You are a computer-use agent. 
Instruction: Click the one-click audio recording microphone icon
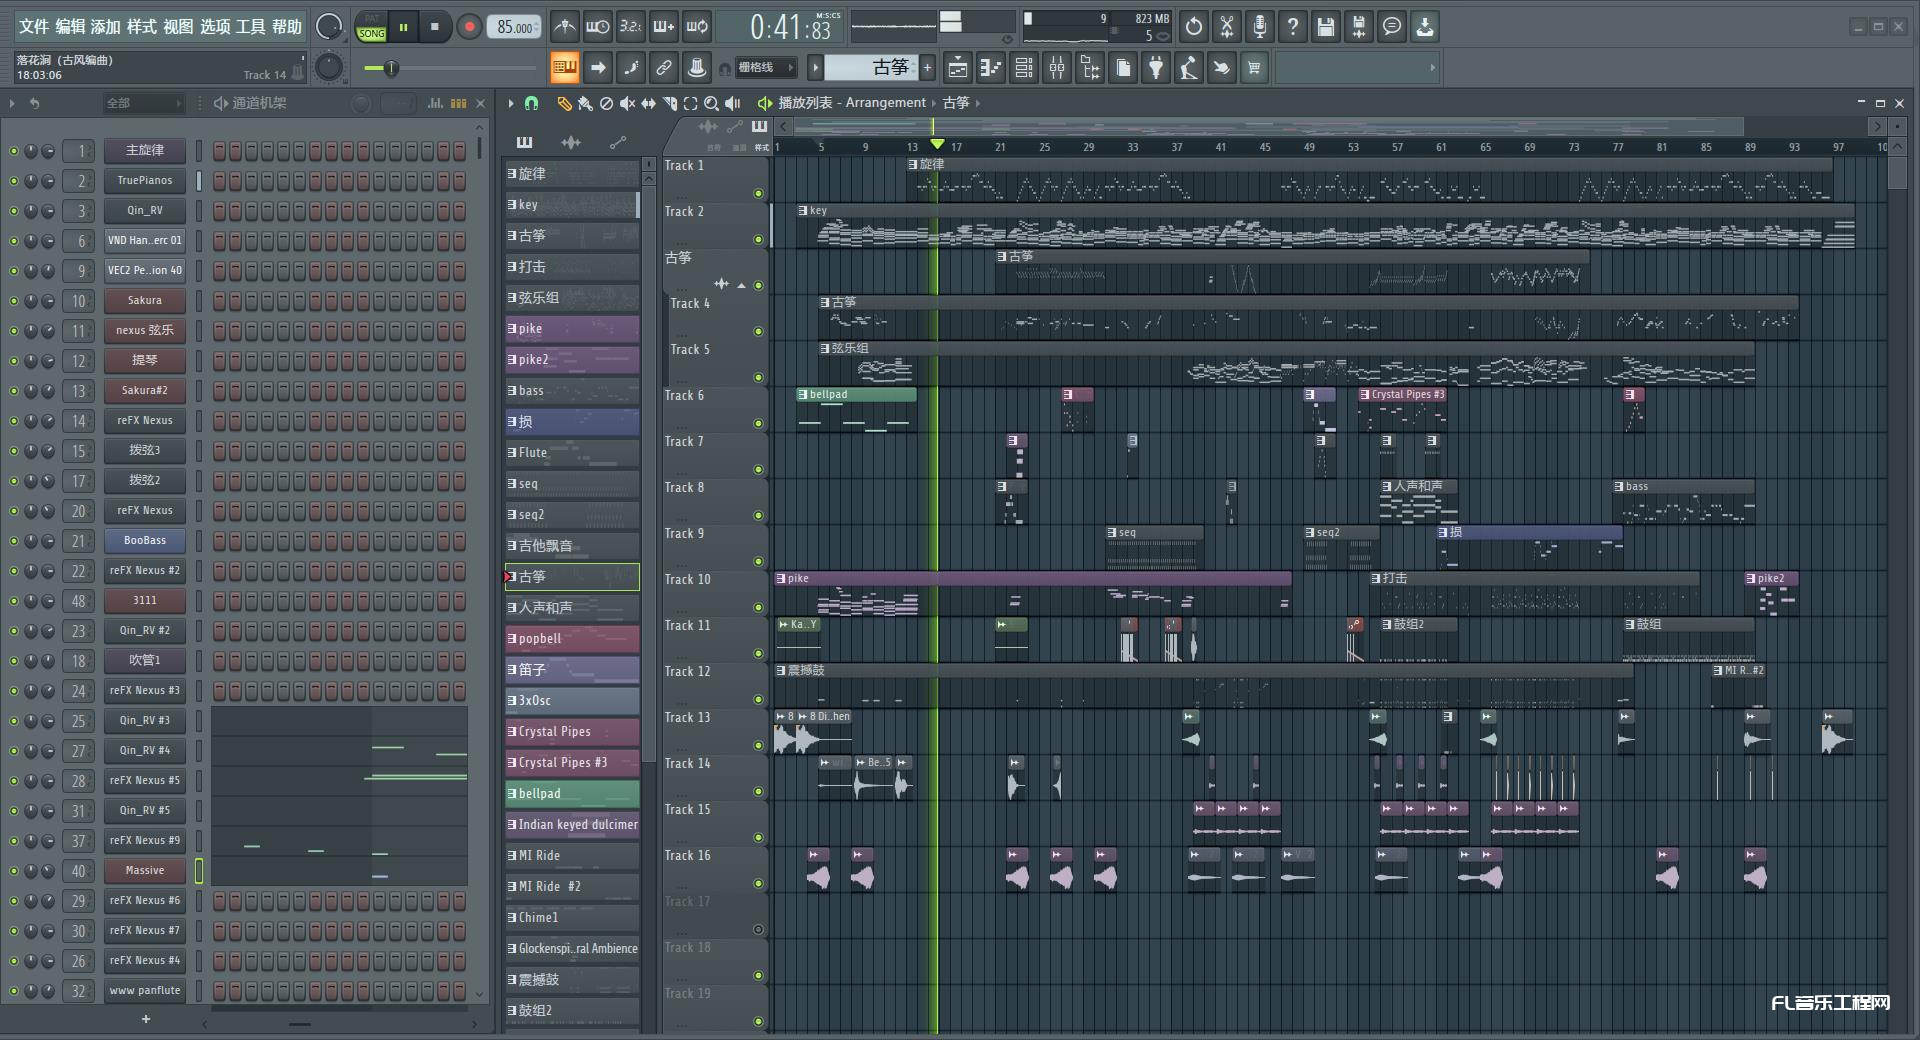coord(1260,27)
